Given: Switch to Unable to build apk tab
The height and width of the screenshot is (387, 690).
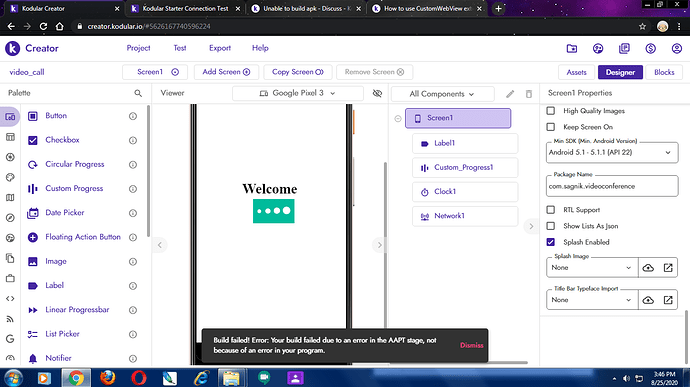Looking at the screenshot, I should coord(307,8).
